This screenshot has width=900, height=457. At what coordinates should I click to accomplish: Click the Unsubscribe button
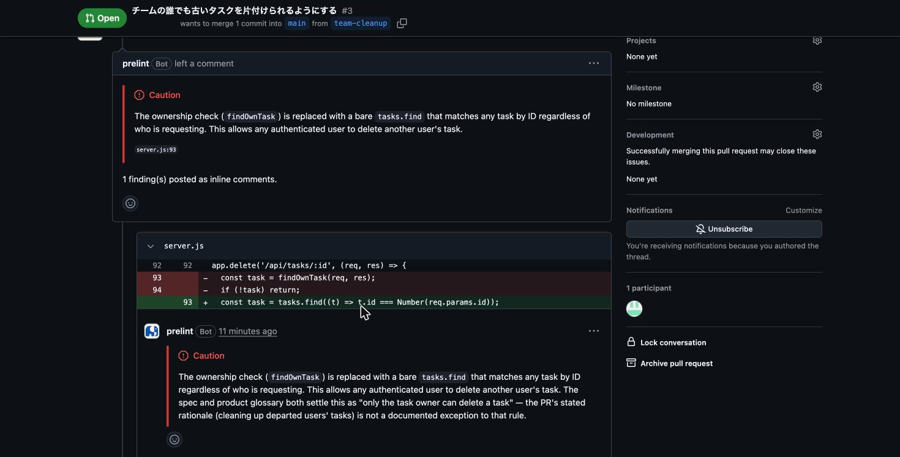pyautogui.click(x=724, y=229)
